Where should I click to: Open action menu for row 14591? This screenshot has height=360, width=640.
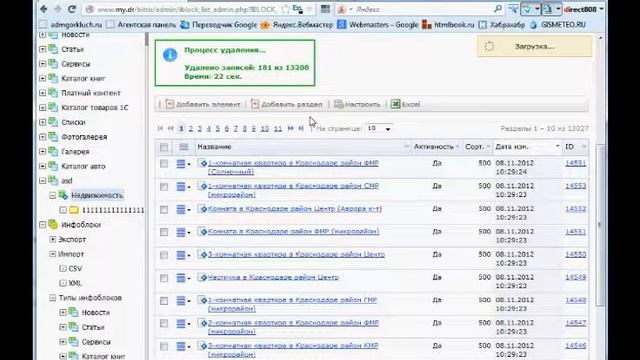pyautogui.click(x=183, y=164)
